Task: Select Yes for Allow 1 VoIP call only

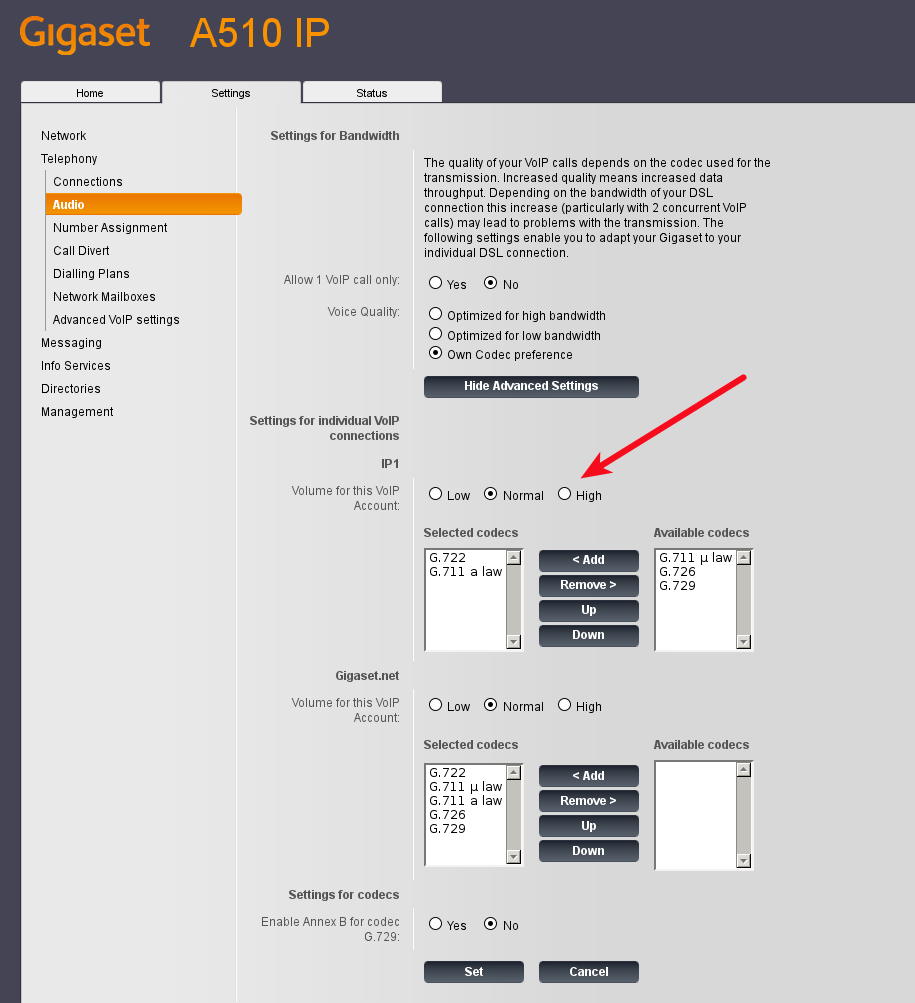Action: 436,282
